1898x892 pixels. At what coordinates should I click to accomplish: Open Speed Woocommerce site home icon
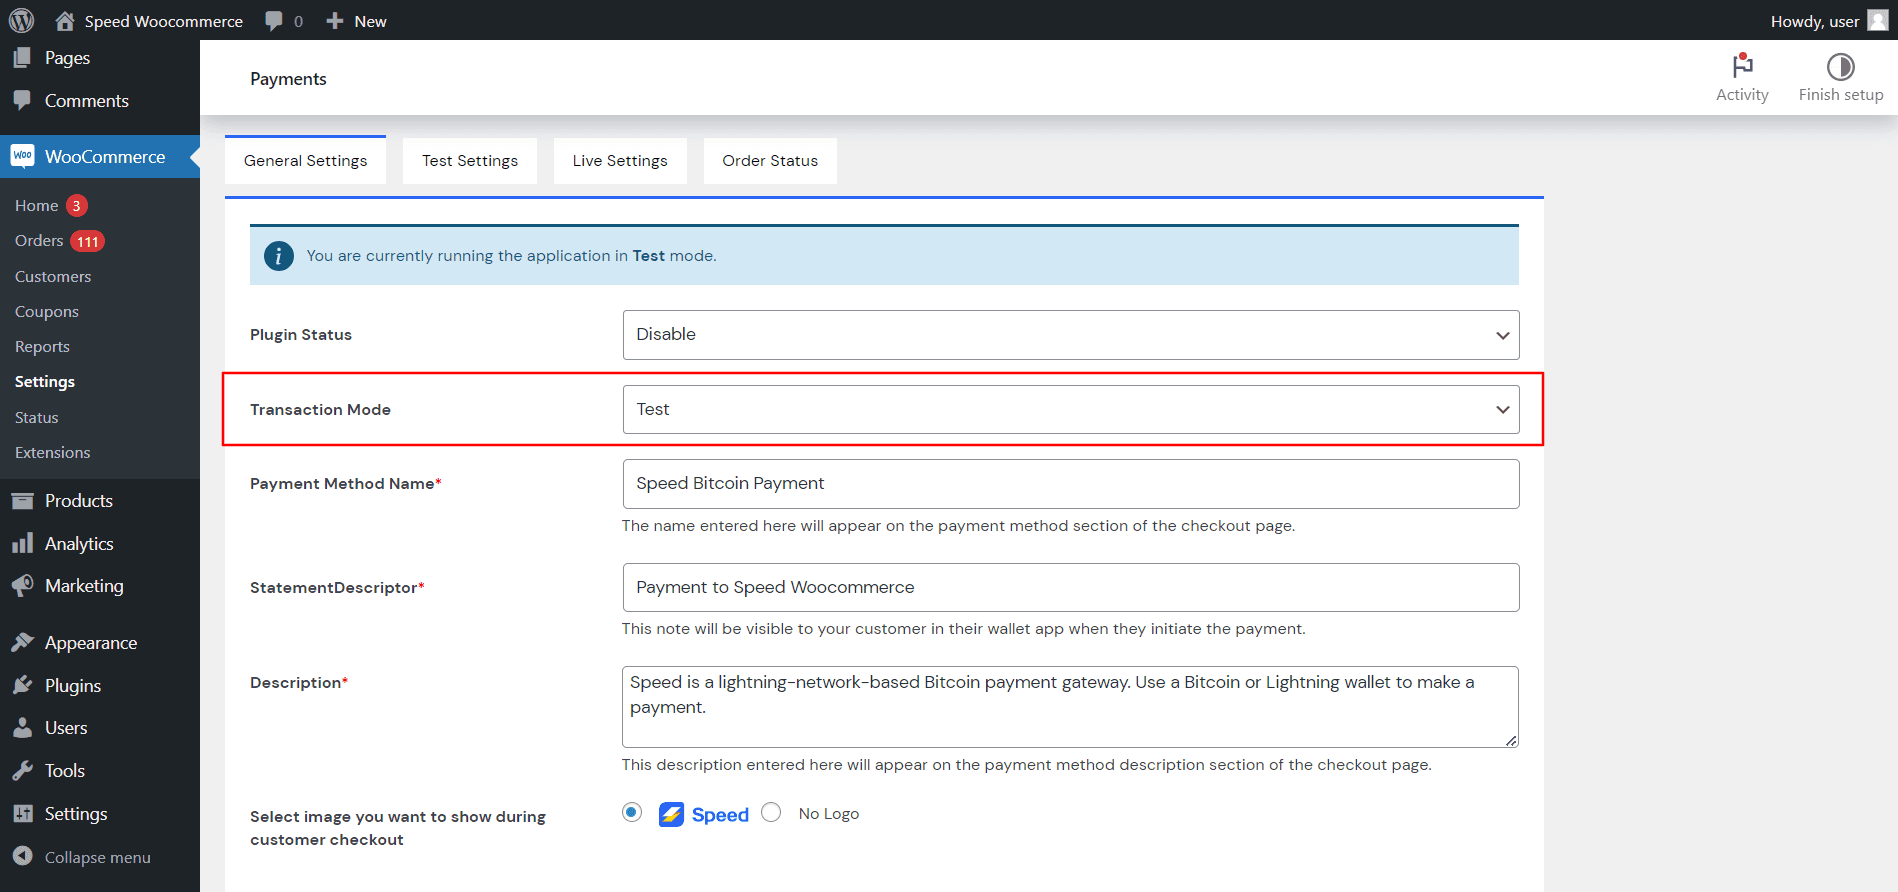point(65,20)
